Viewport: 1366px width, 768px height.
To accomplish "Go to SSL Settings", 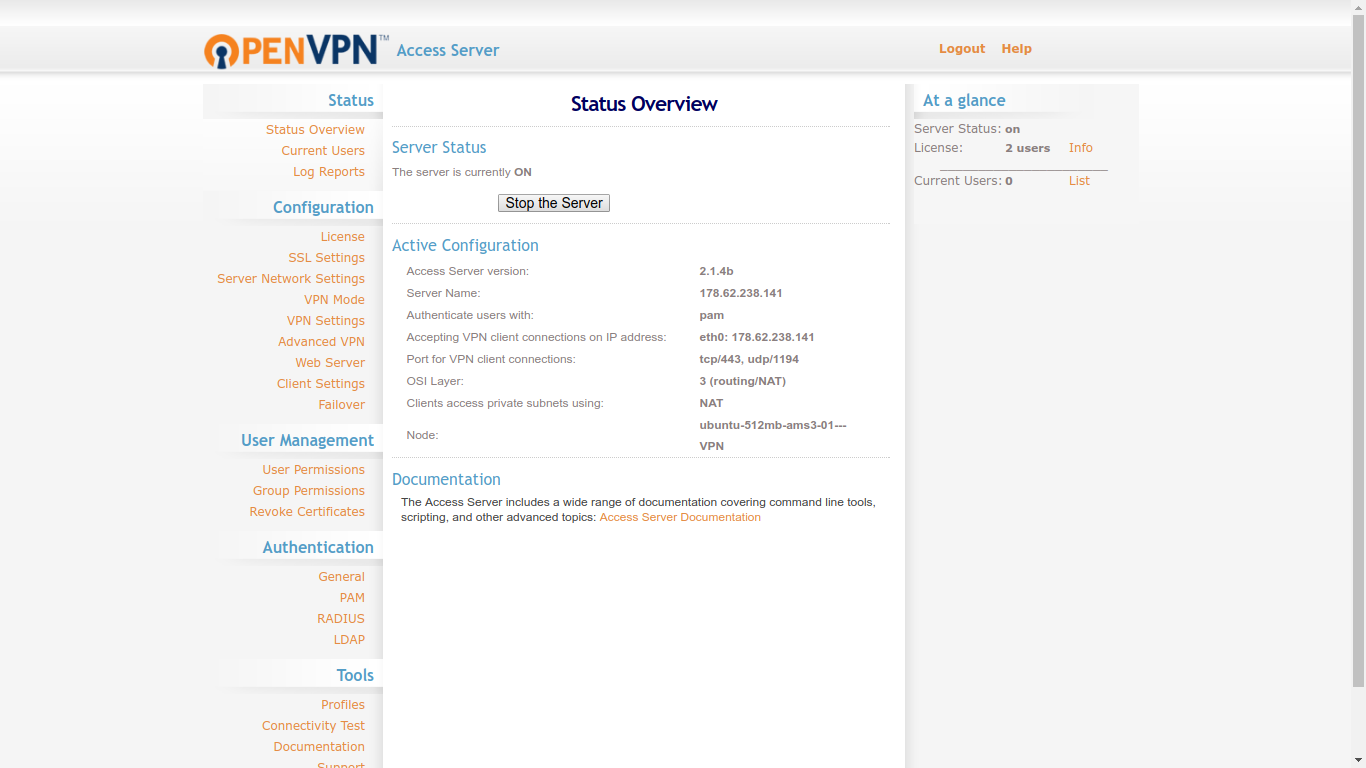I will tap(326, 258).
